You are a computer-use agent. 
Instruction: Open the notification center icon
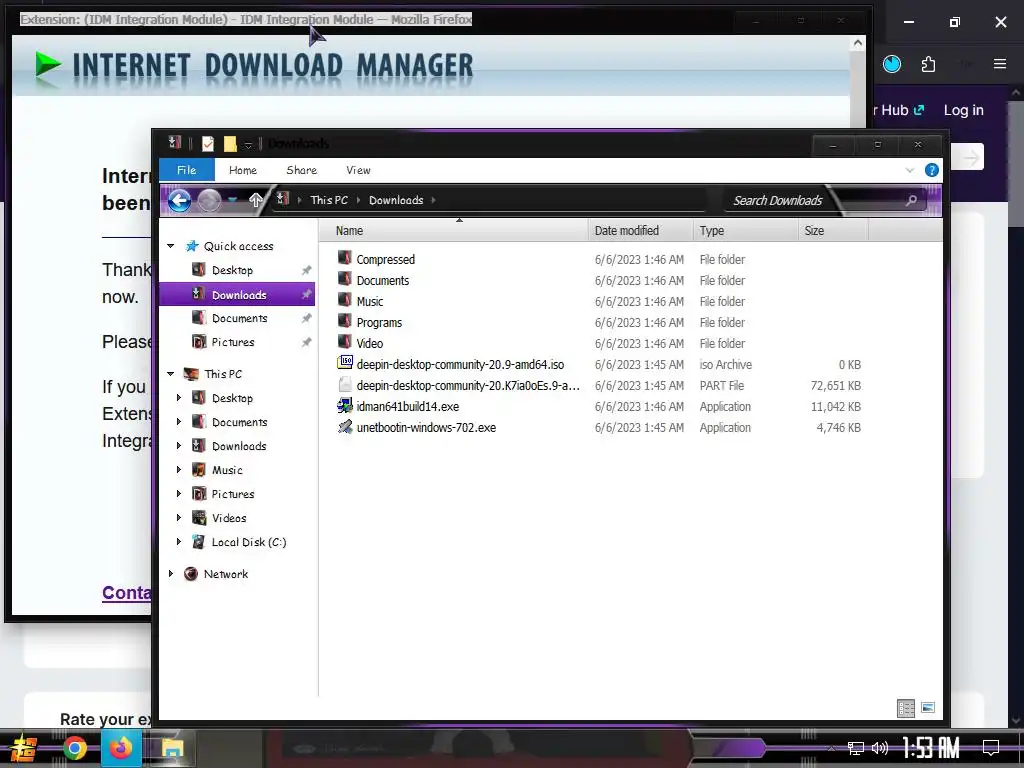click(x=991, y=748)
